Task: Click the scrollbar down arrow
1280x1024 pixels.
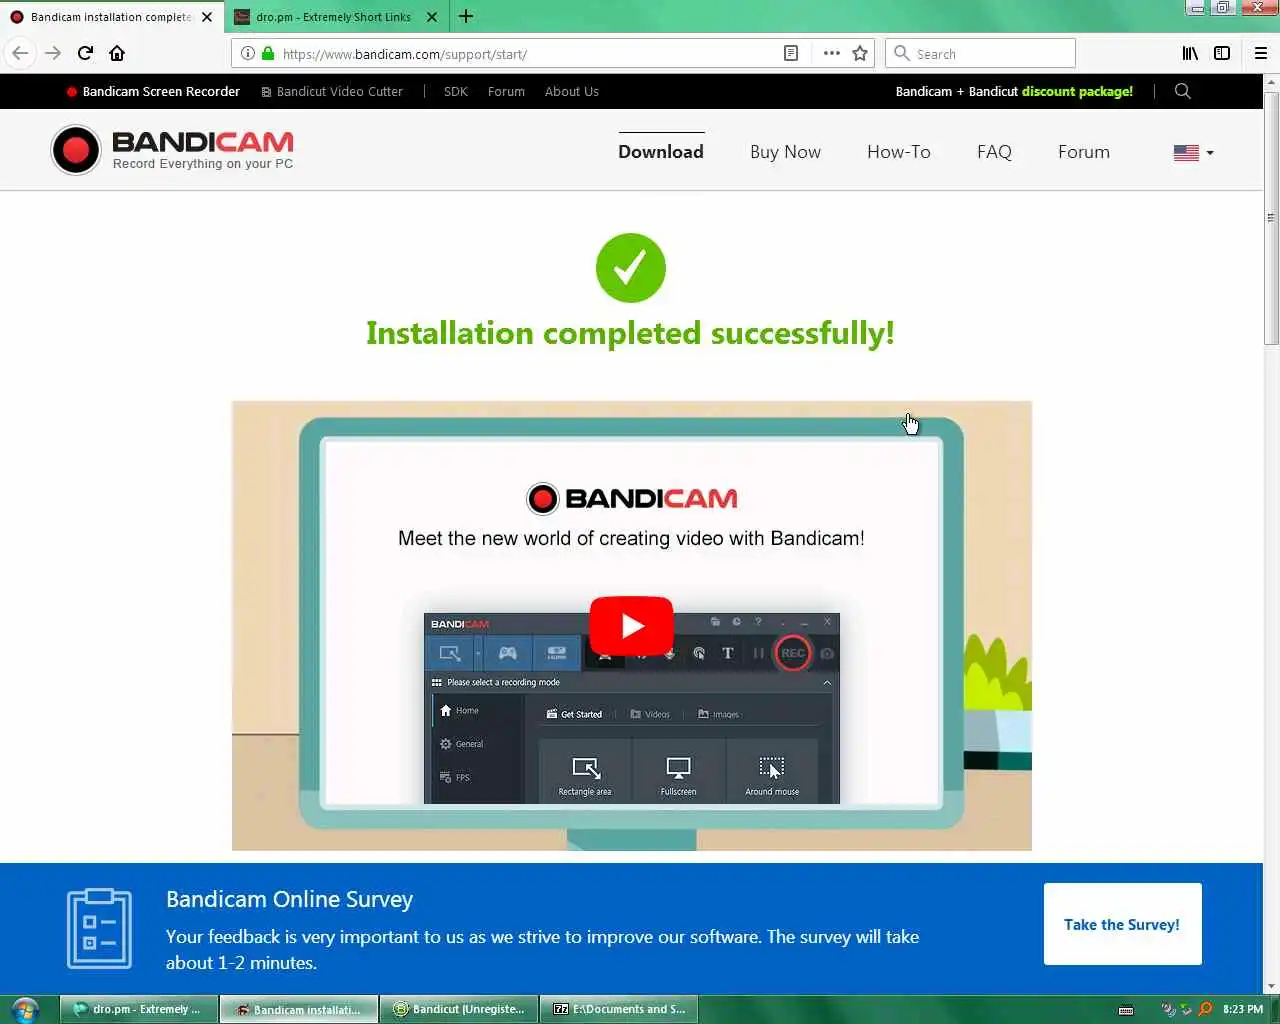Action: pos(1271,987)
